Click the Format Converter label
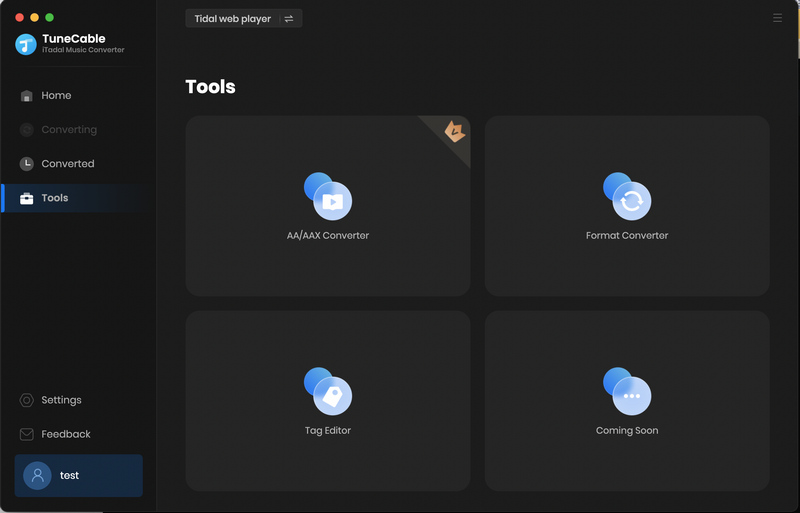800x513 pixels. click(627, 236)
